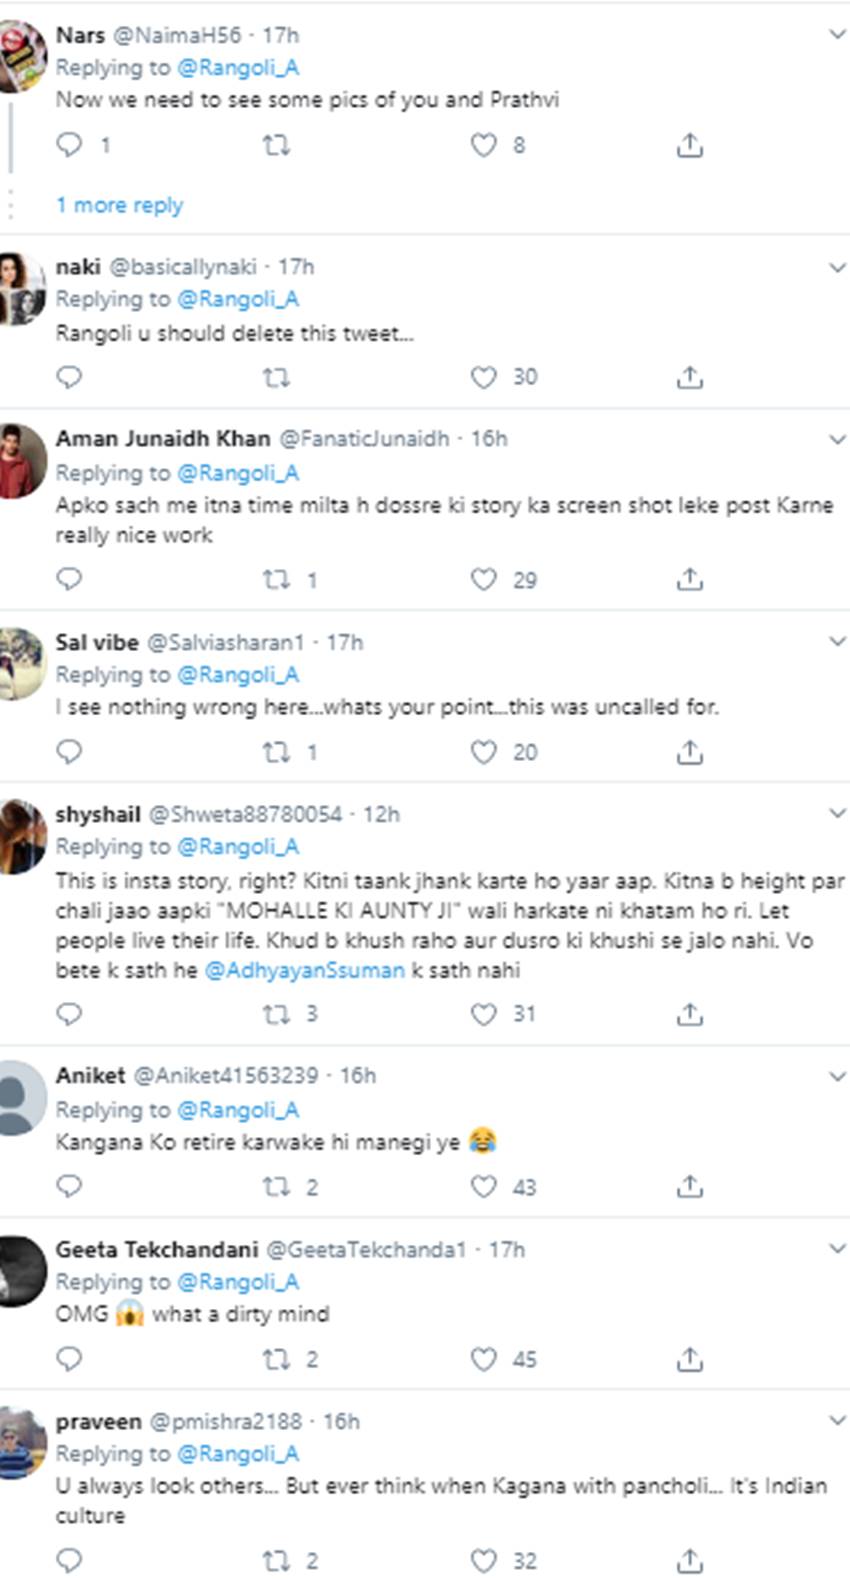The image size is (850, 1581).
Task: Share Sal vibe's tweet
Action: [689, 752]
